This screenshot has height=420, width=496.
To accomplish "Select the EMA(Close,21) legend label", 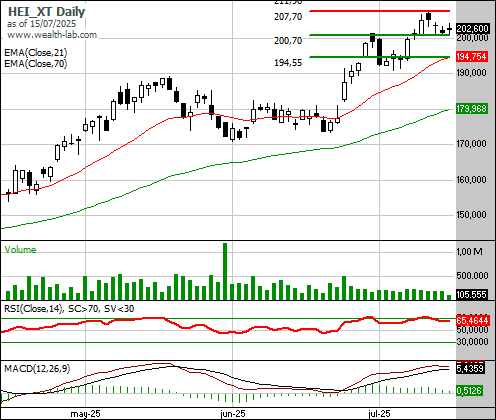I will [36, 53].
